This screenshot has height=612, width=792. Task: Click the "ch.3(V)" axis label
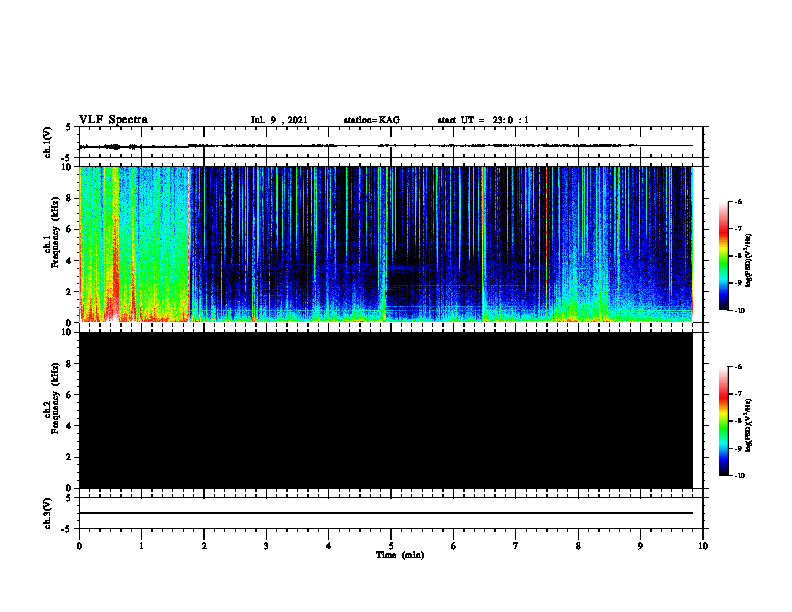pos(48,513)
